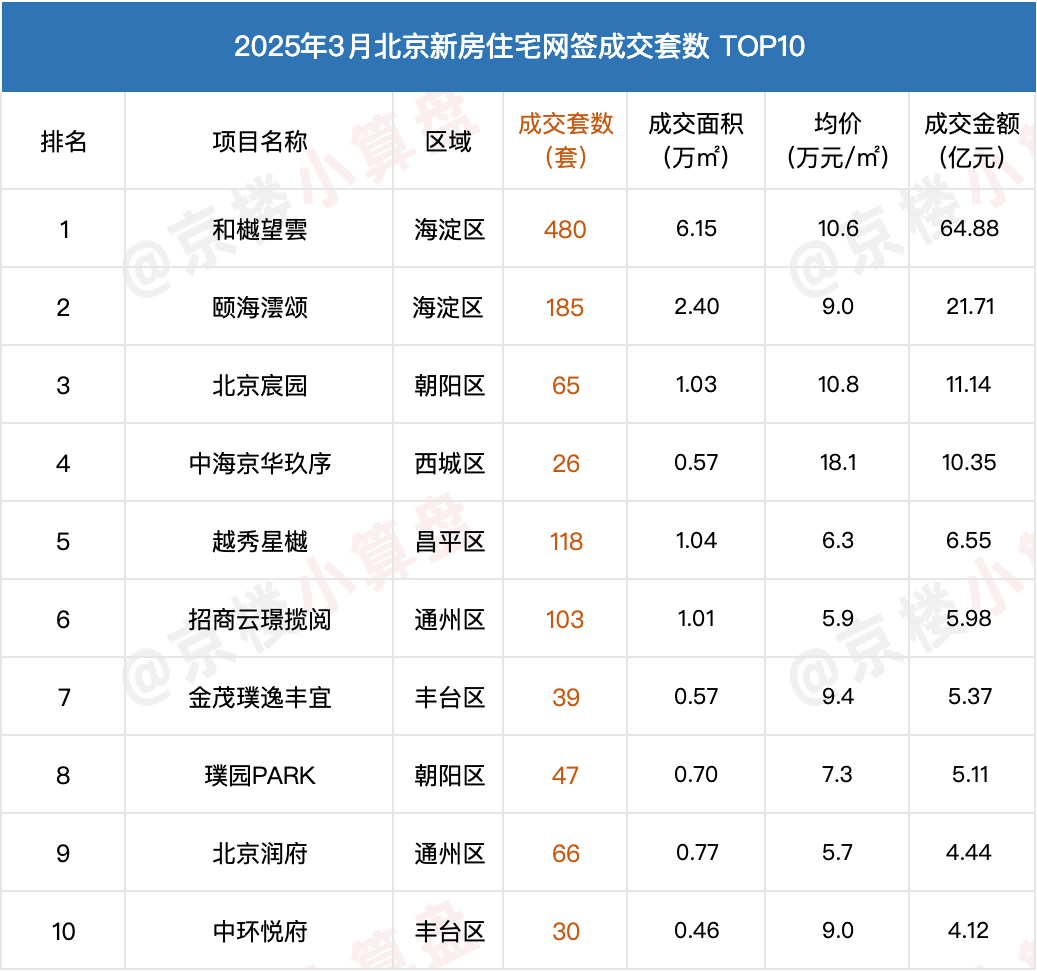Select project name '金茂璞逸丰宜'
1037x971 pixels.
point(260,698)
